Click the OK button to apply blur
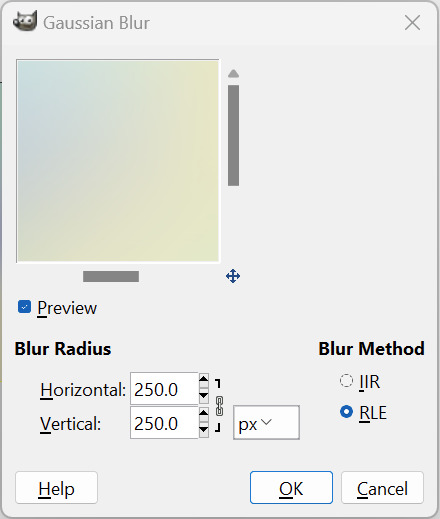440x519 pixels. pos(291,487)
